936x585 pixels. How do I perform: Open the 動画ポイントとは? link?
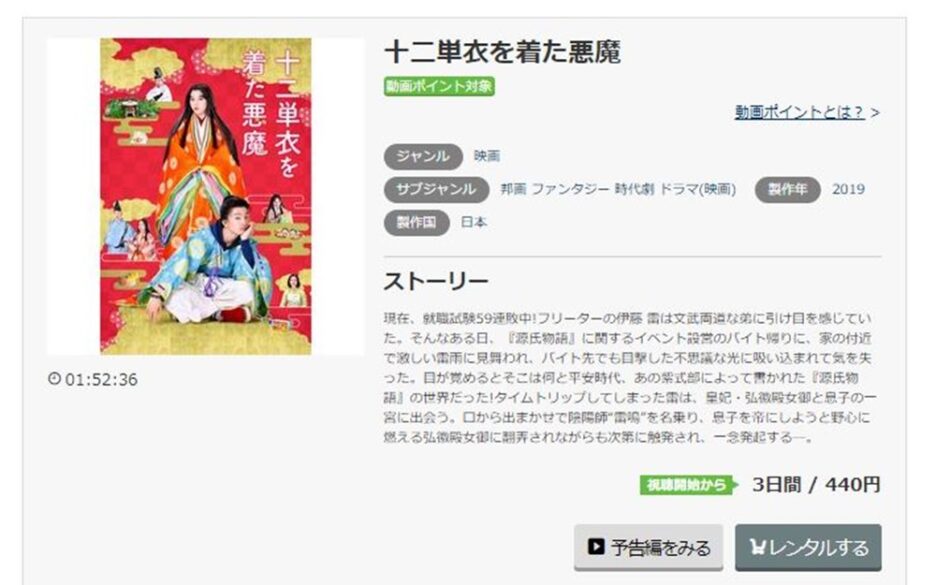point(799,112)
